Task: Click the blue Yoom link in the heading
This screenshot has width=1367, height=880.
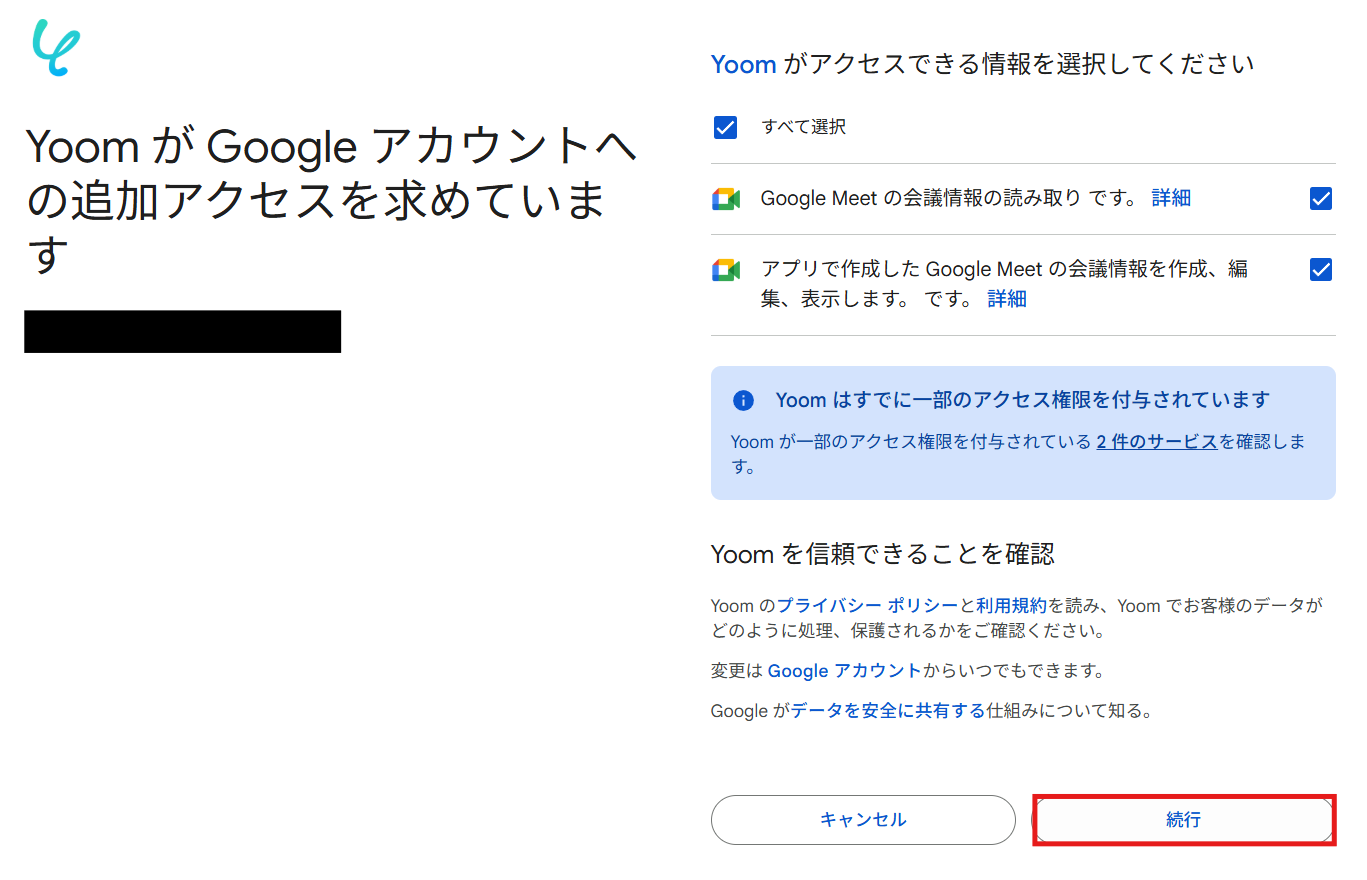Action: tap(743, 65)
